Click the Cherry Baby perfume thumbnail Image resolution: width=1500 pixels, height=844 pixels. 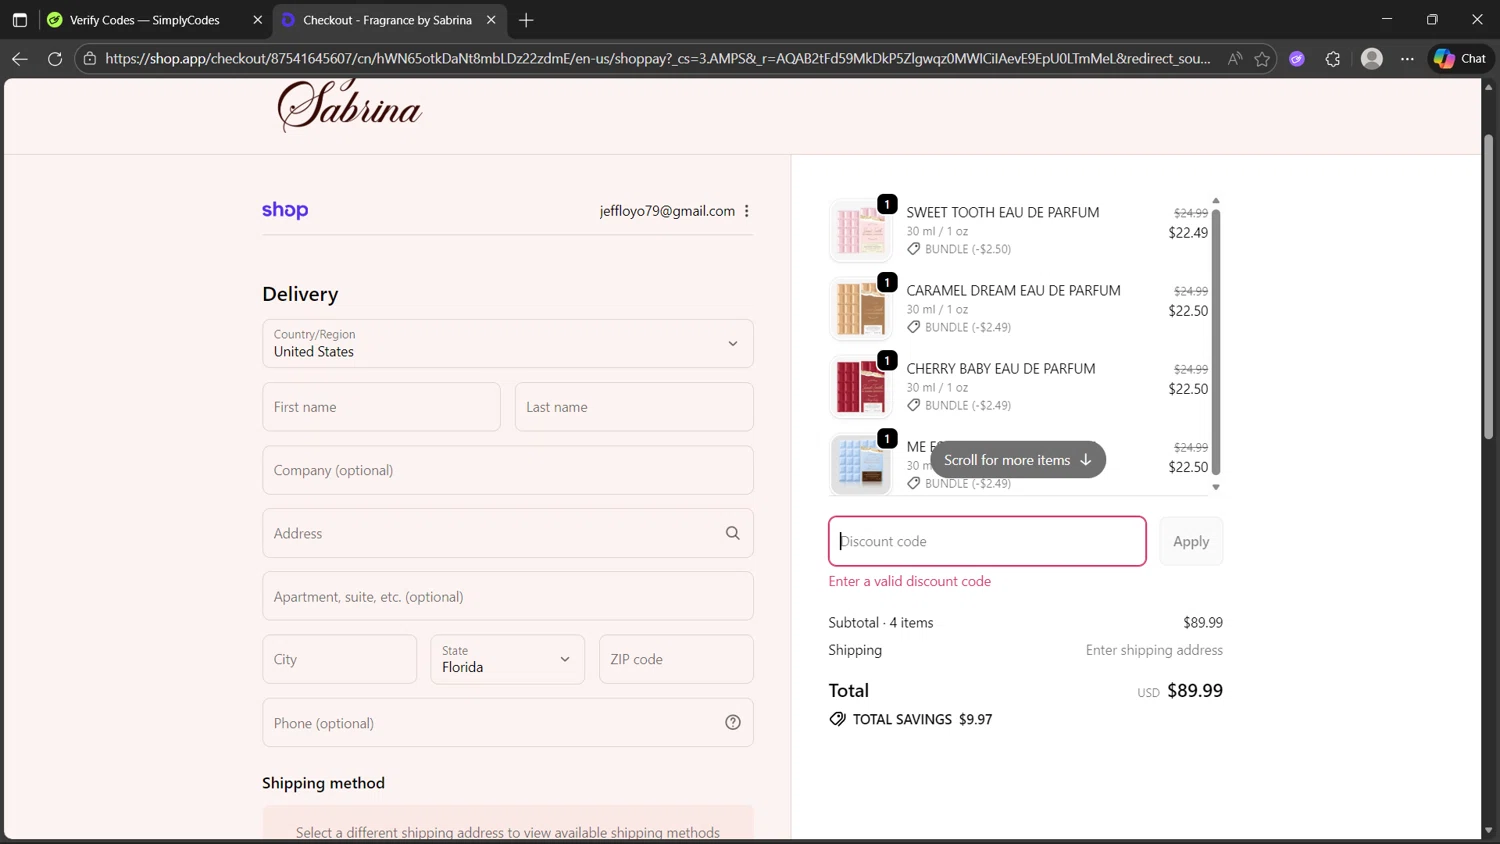pyautogui.click(x=860, y=386)
